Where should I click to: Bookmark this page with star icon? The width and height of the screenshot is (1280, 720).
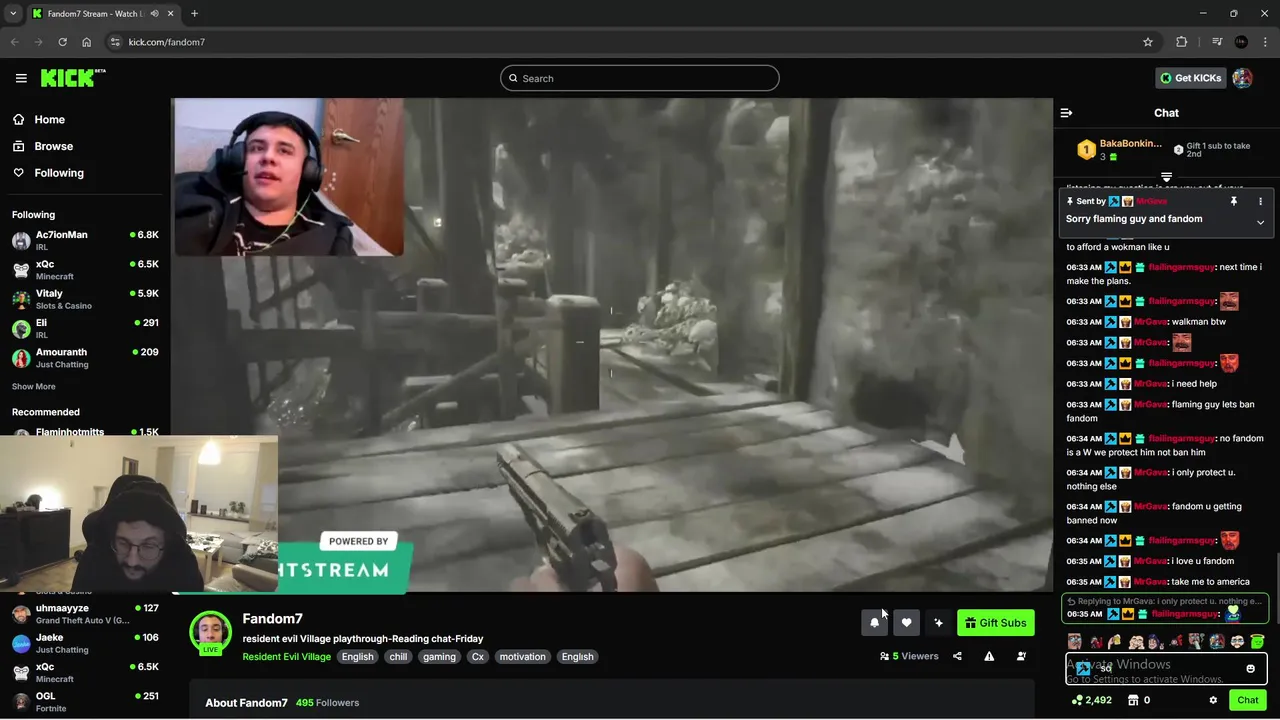pyautogui.click(x=1148, y=42)
